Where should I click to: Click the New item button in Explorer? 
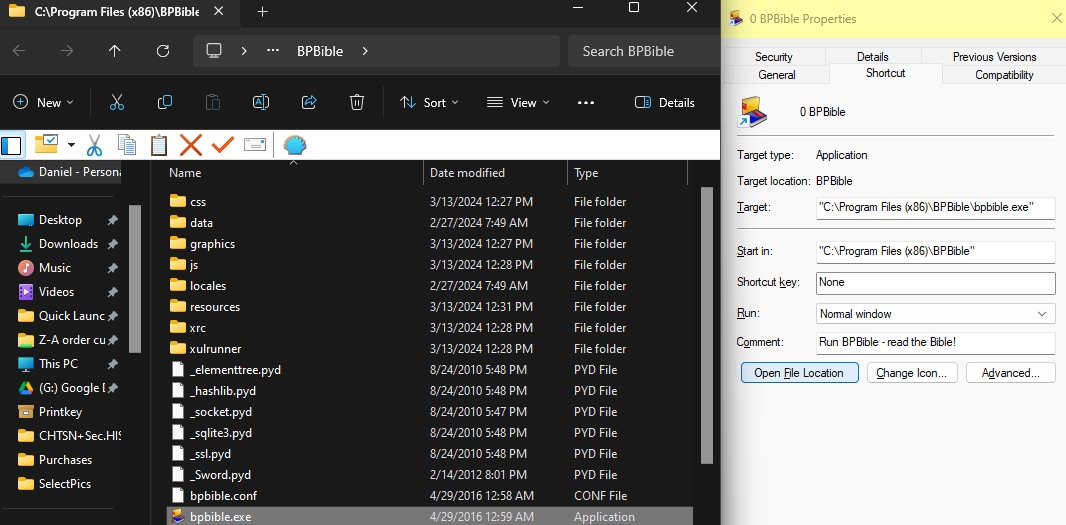tap(43, 103)
